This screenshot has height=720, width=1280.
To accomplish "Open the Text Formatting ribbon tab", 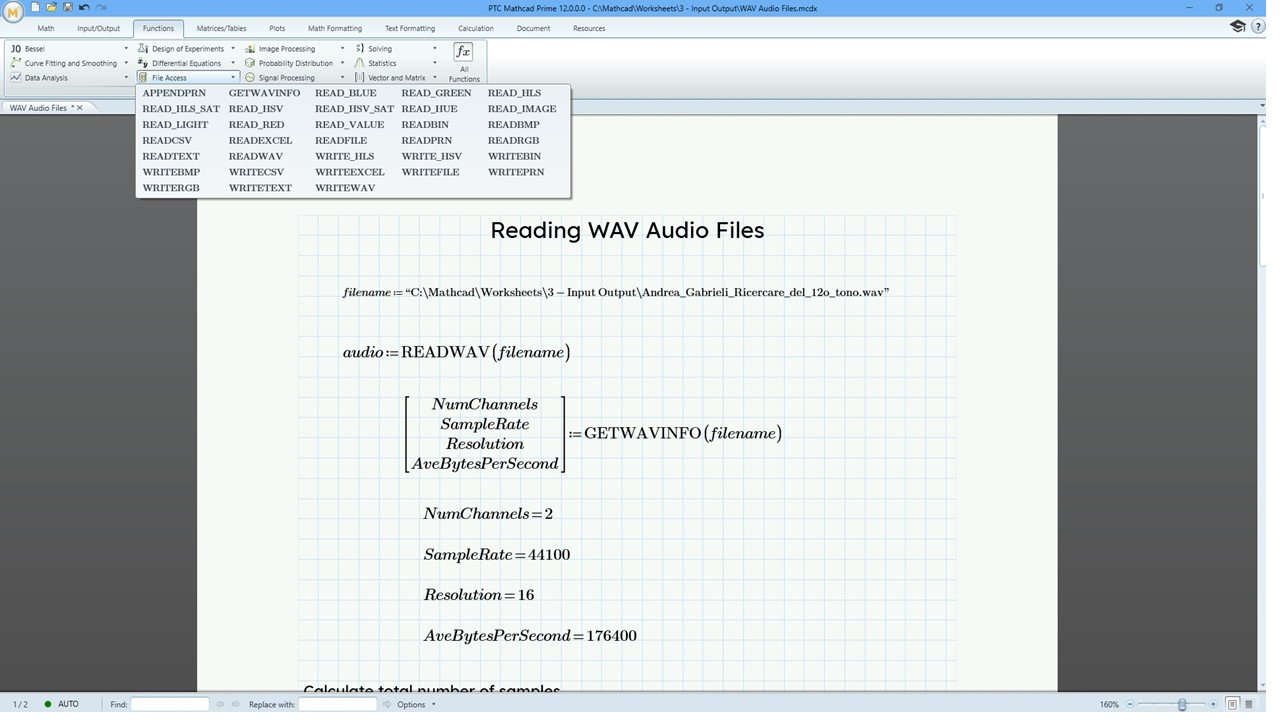I will pos(410,28).
